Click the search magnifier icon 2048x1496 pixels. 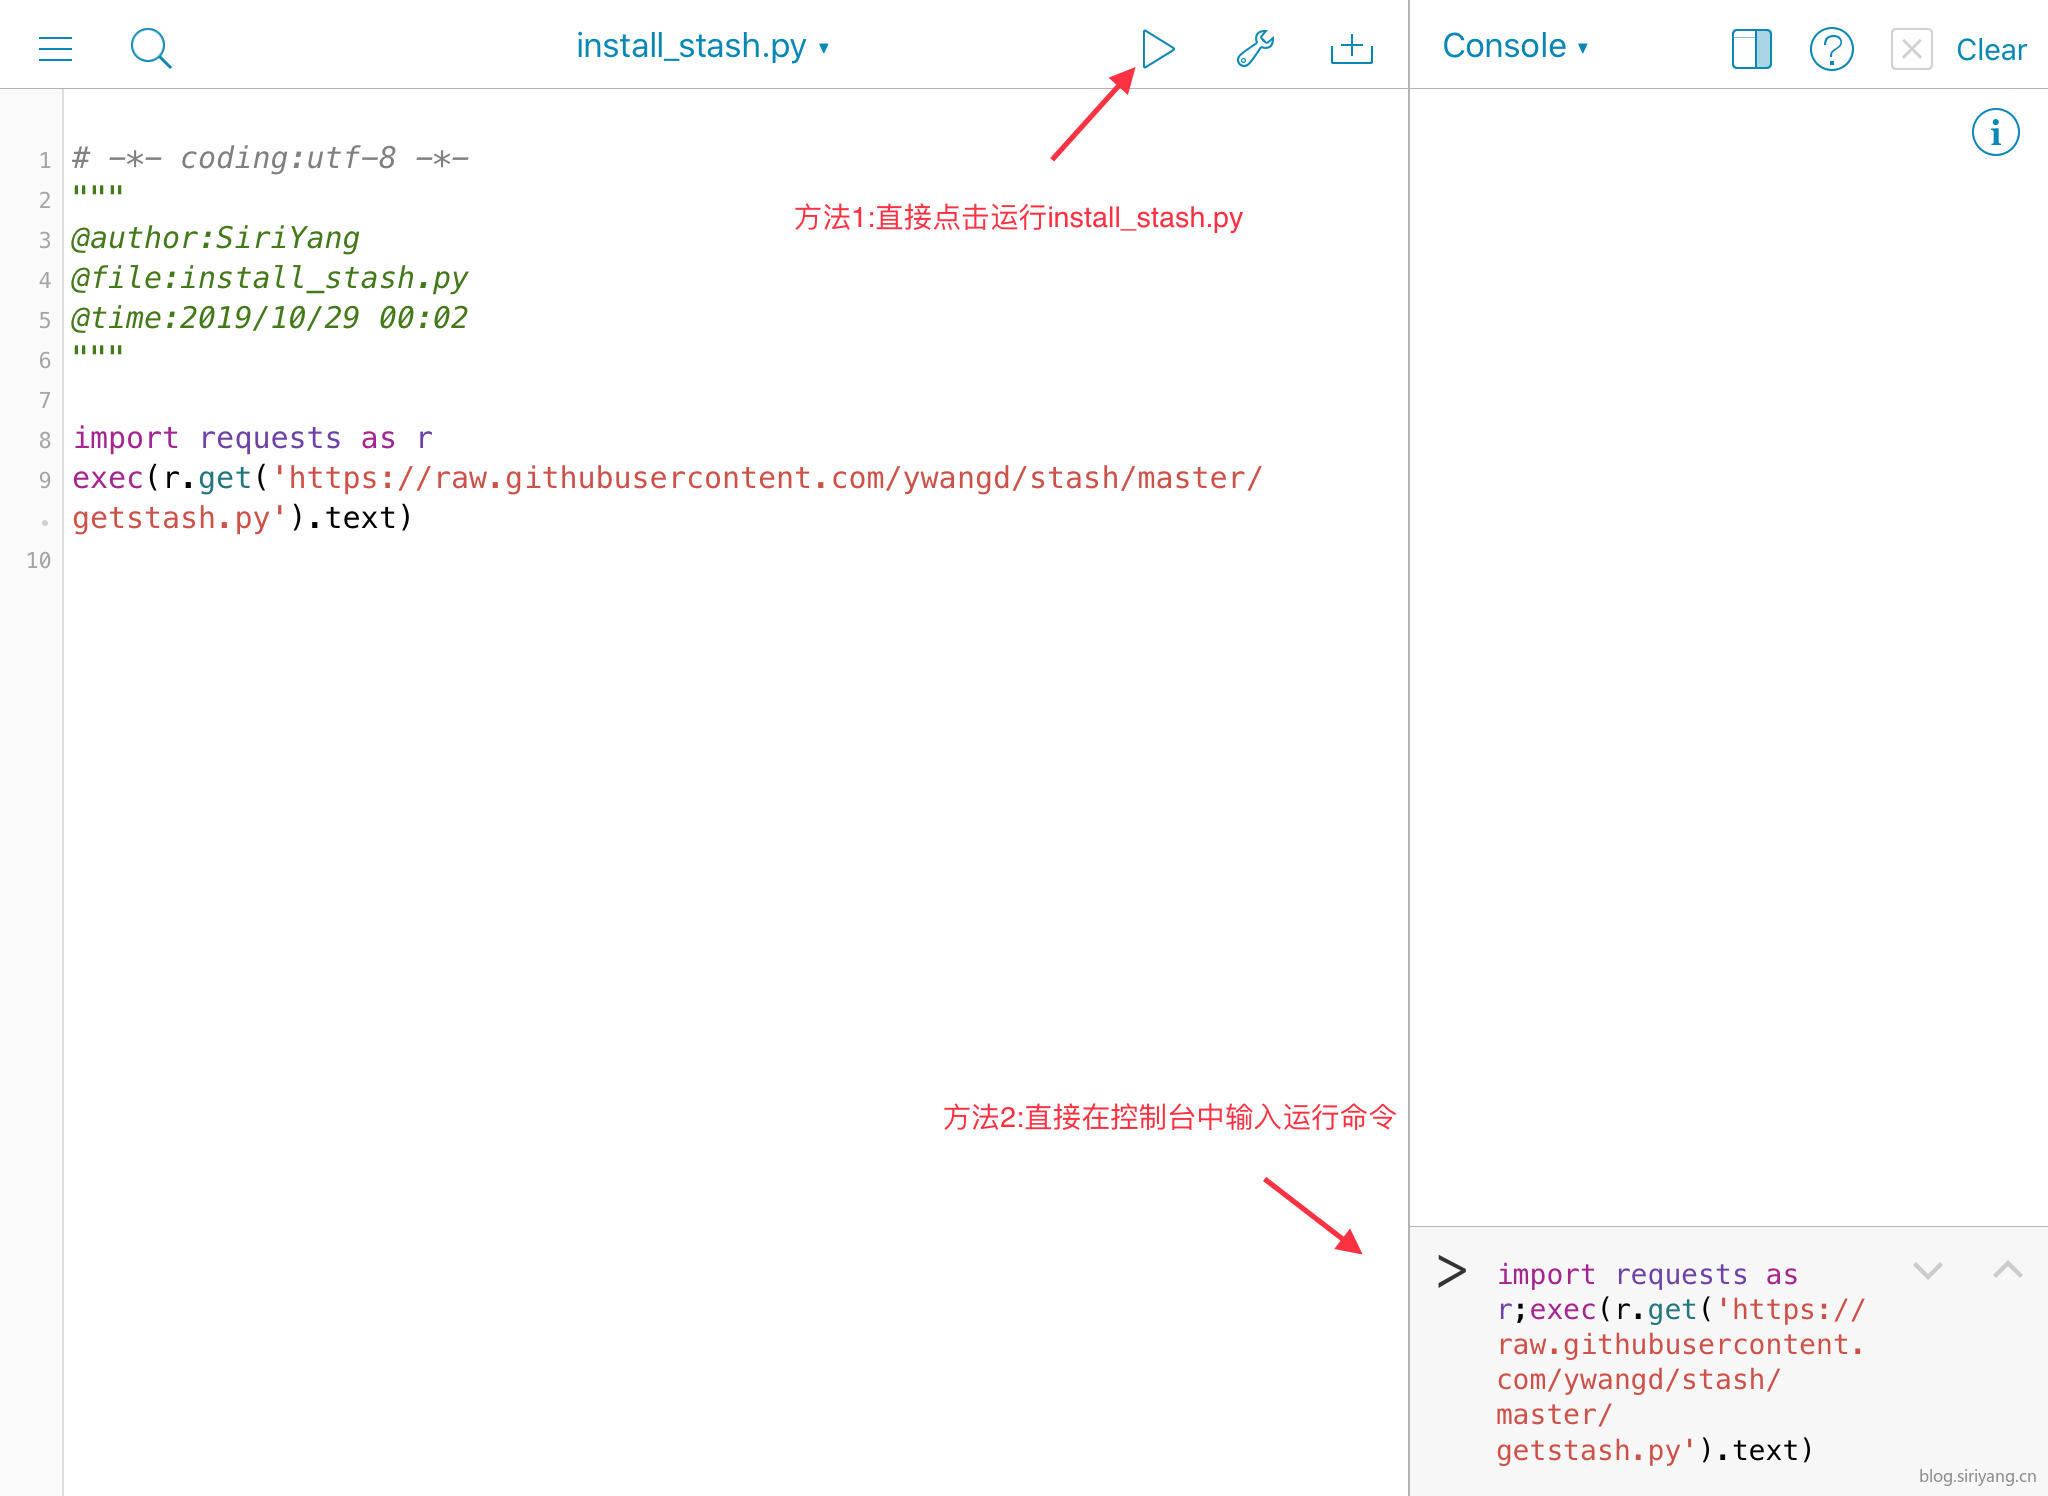[x=151, y=48]
